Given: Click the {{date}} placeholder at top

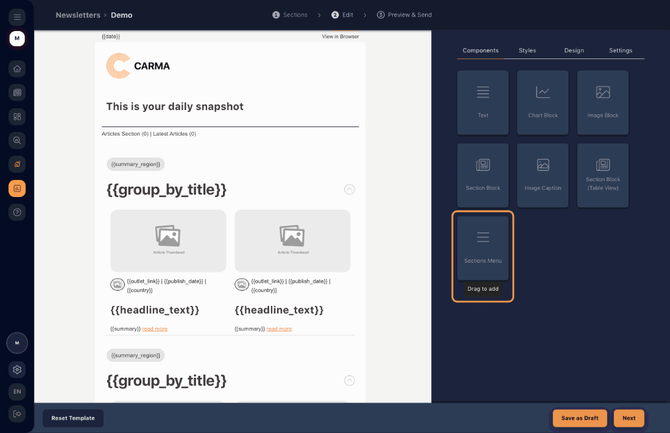Looking at the screenshot, I should (x=111, y=37).
